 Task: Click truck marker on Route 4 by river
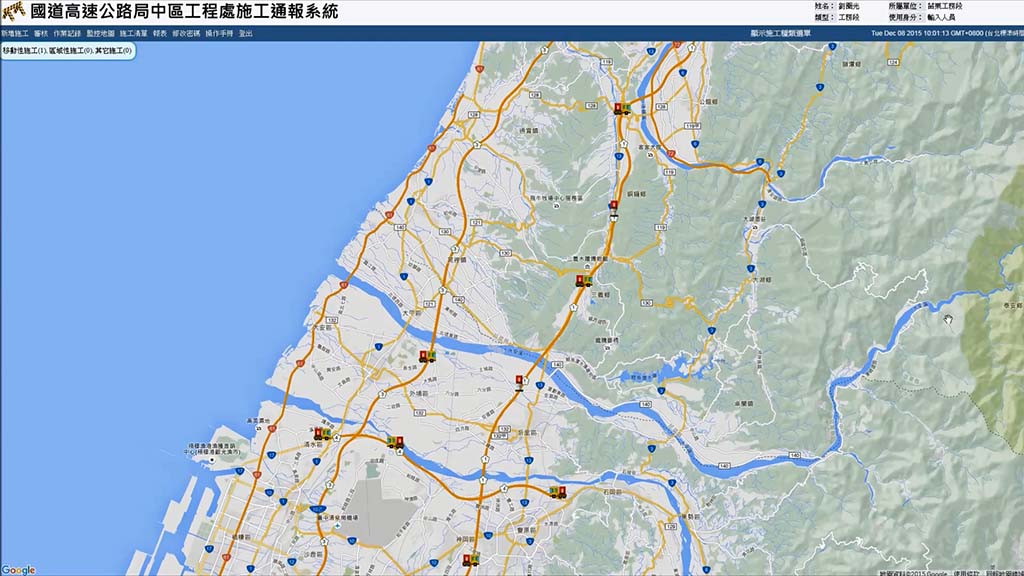396,441
